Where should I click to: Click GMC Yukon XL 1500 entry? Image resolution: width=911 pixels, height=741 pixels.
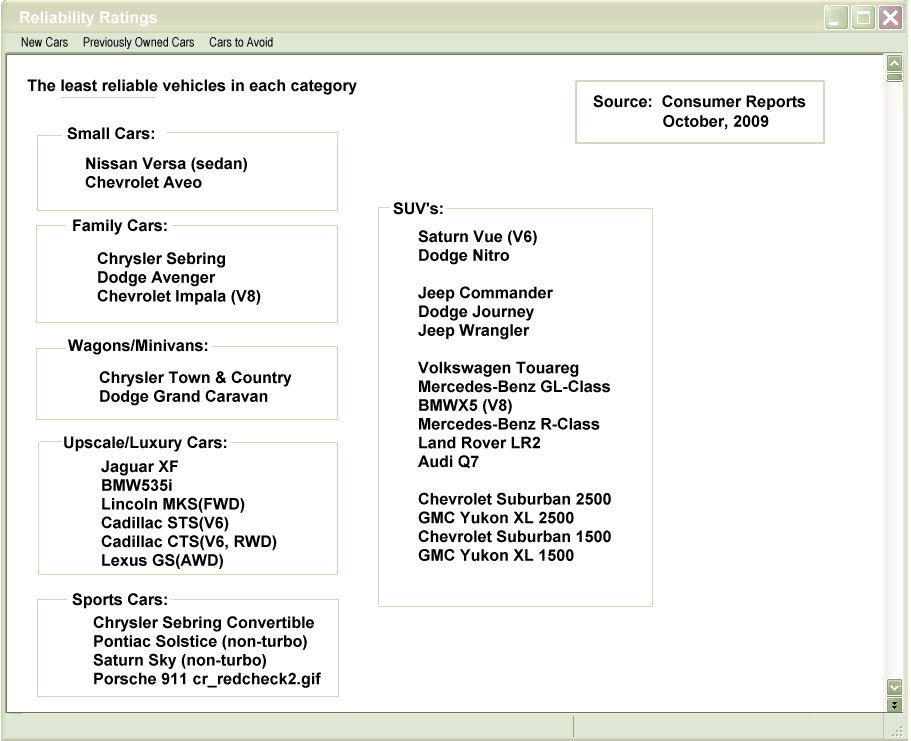(x=496, y=556)
